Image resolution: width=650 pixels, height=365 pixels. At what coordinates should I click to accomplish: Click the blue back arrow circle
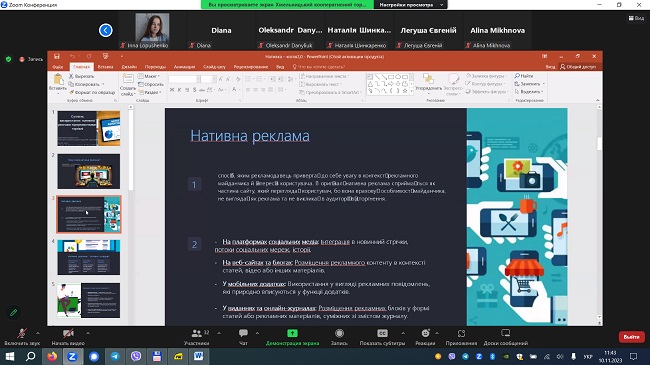[106, 30]
